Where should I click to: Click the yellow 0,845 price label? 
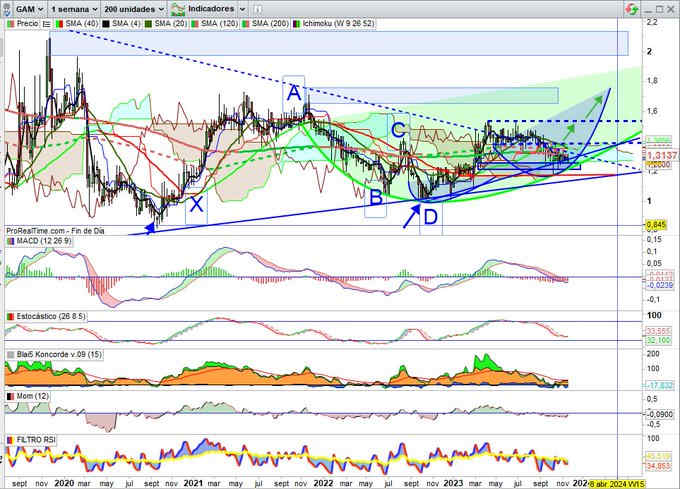tap(656, 225)
